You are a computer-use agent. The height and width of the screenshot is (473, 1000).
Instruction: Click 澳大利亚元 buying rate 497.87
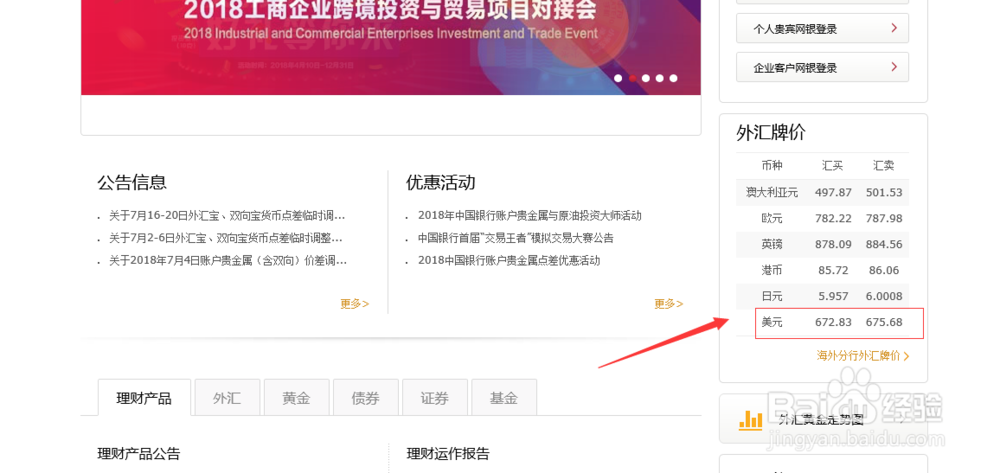point(833,193)
